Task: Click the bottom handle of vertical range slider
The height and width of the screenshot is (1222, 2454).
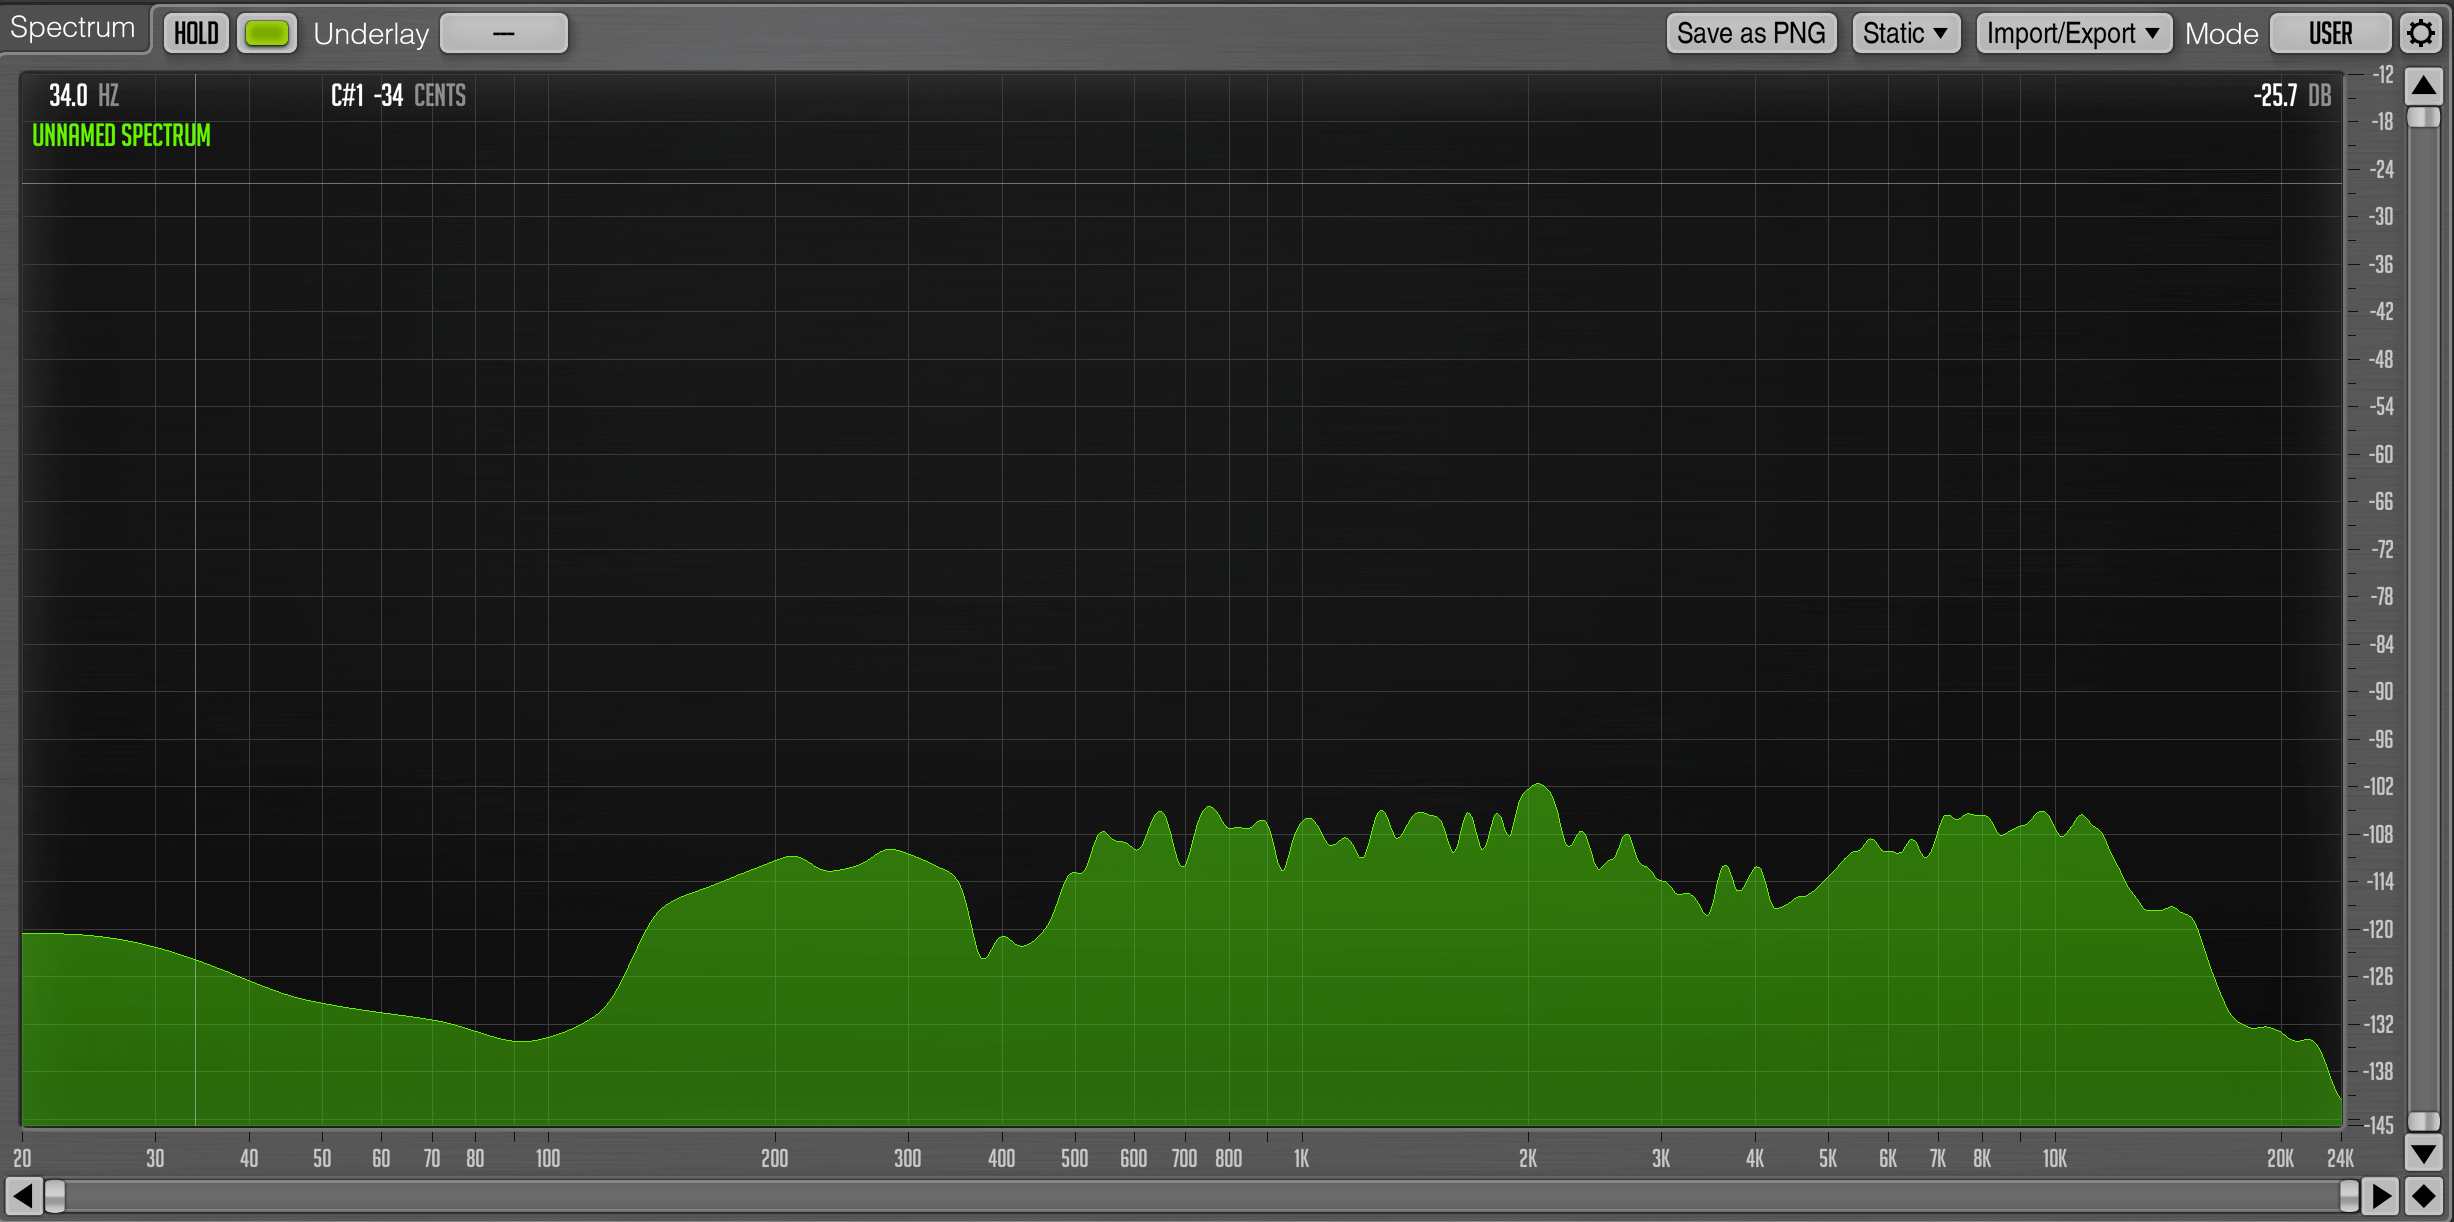Action: (2424, 1120)
